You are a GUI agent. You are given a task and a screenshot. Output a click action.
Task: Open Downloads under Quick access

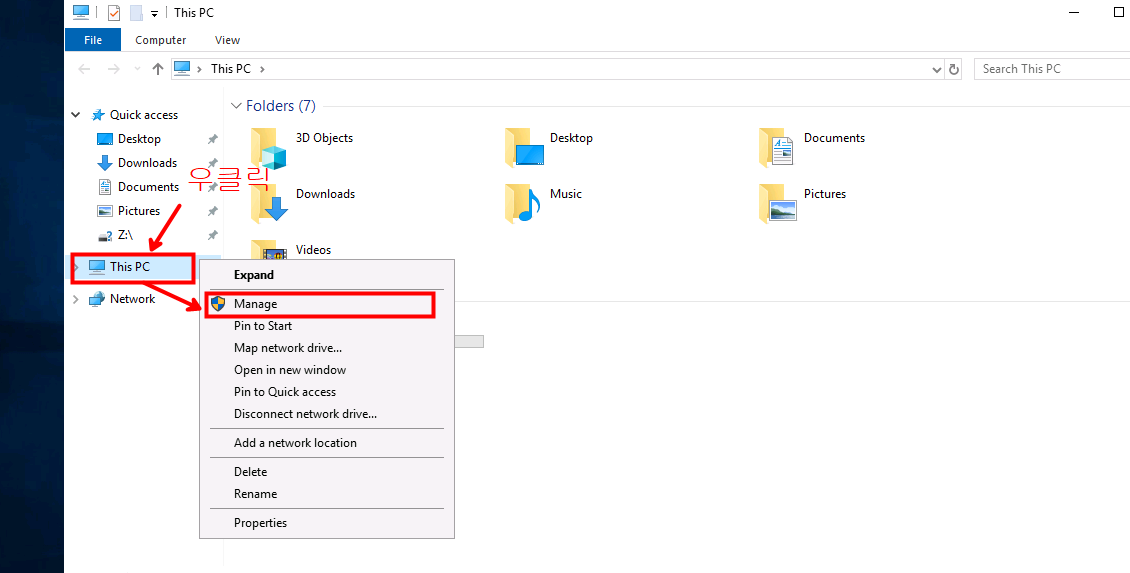pyautogui.click(x=147, y=163)
